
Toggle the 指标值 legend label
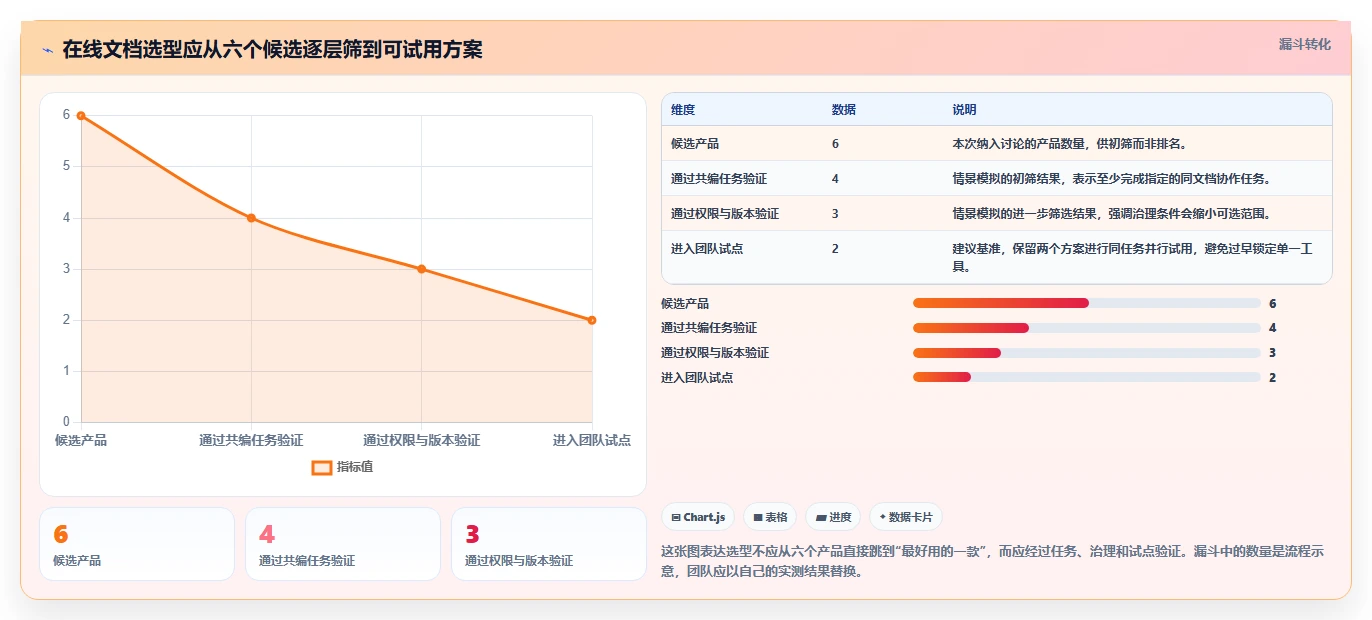pos(355,467)
